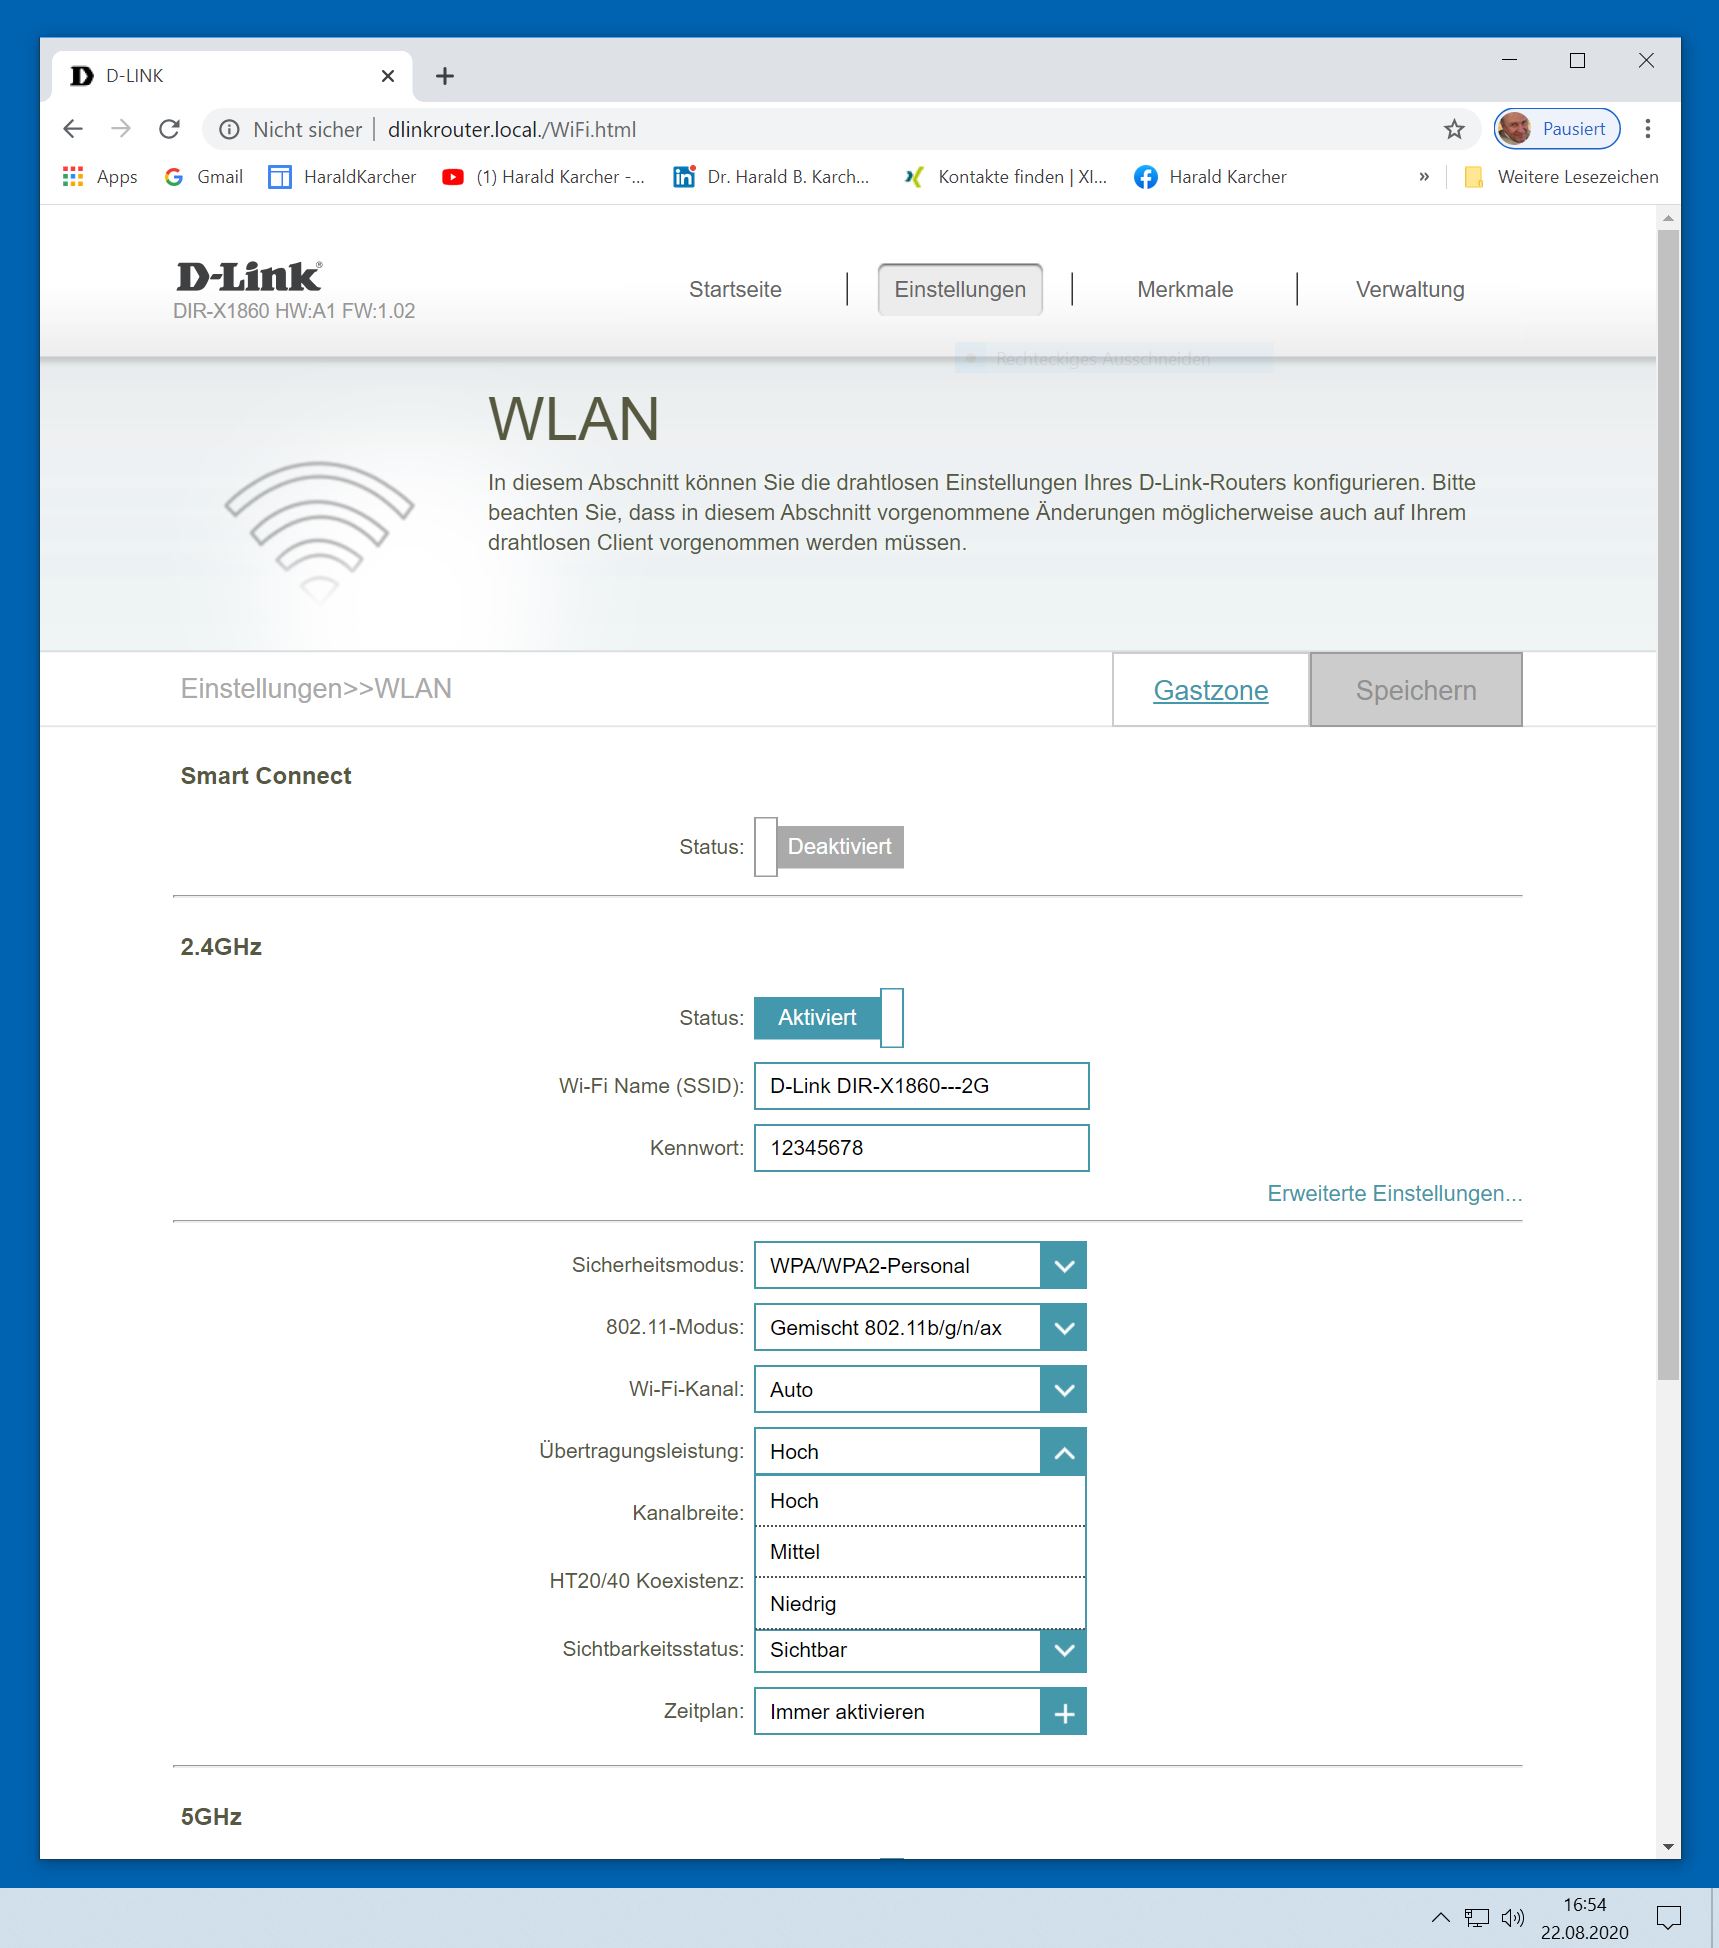Show hidden system tray icons
This screenshot has height=1948, width=1719.
(x=1440, y=1917)
